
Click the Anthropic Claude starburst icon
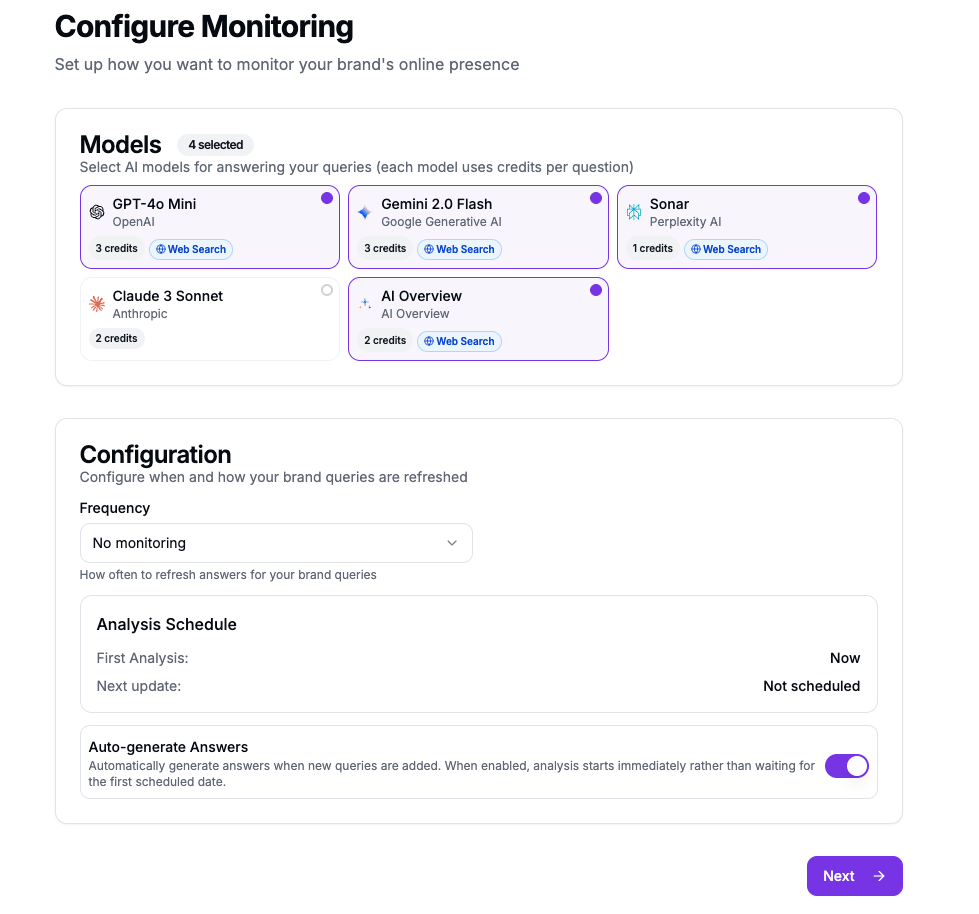pyautogui.click(x=97, y=304)
